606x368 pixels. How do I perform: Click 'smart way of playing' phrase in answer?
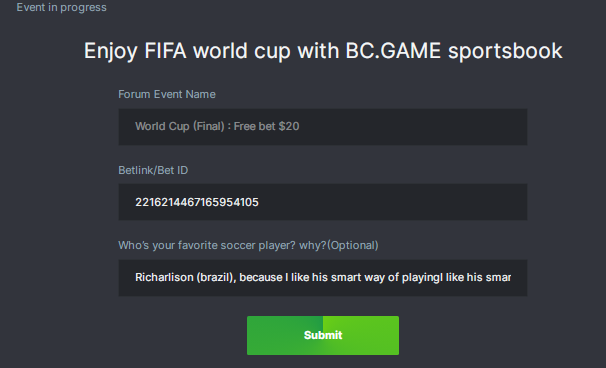[x=385, y=278]
